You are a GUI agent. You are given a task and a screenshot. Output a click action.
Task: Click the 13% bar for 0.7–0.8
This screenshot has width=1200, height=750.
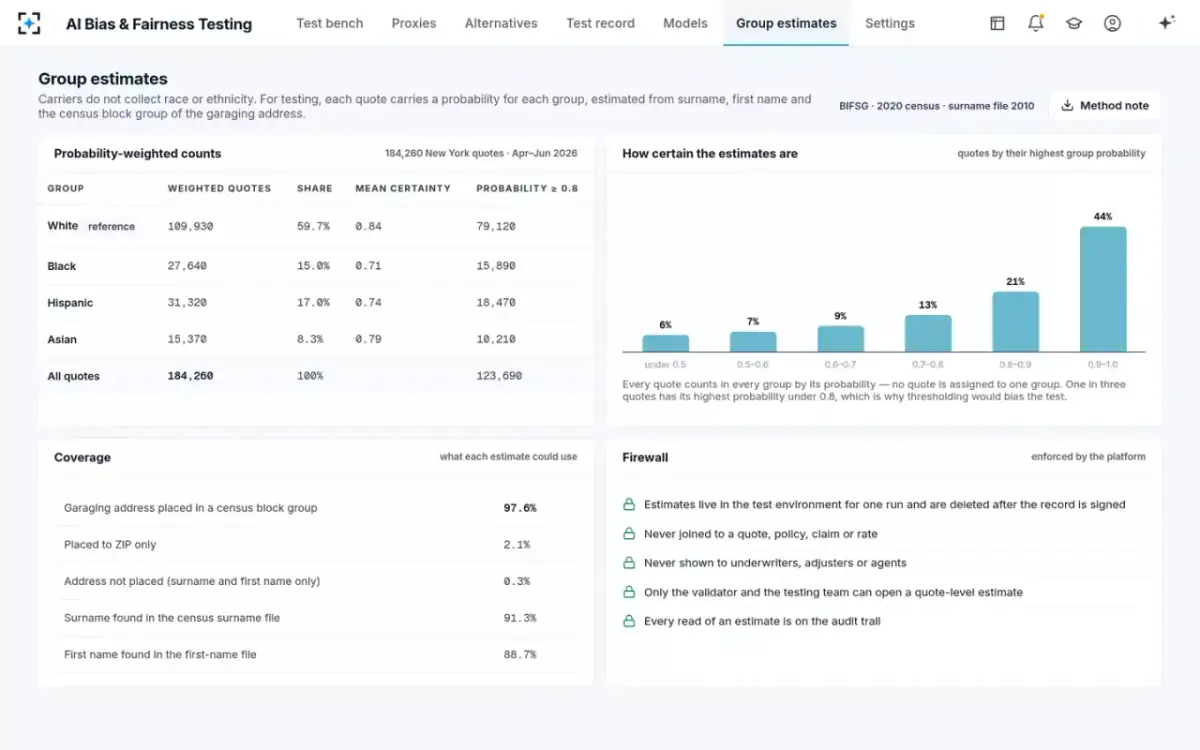928,333
